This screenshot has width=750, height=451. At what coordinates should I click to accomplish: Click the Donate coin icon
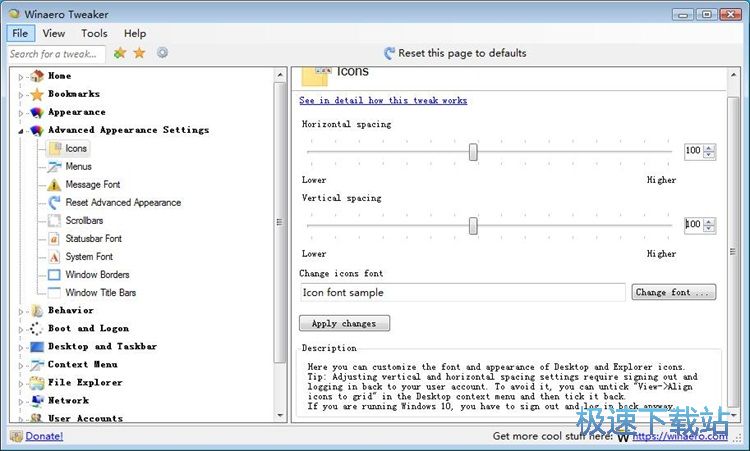(17, 436)
